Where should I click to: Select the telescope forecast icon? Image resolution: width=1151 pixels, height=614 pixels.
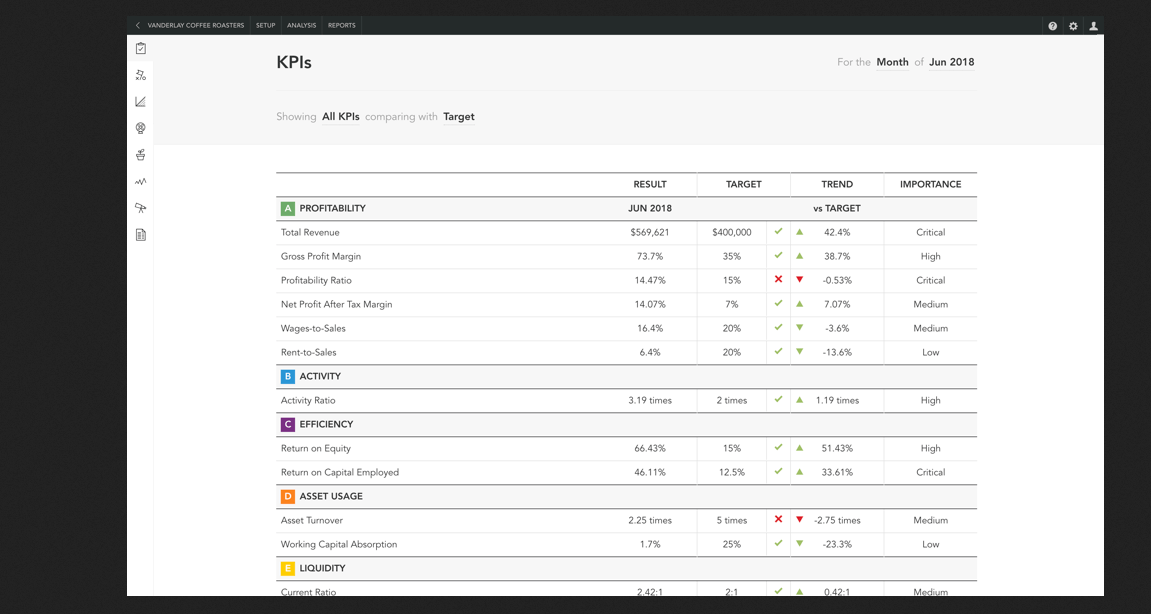point(141,208)
